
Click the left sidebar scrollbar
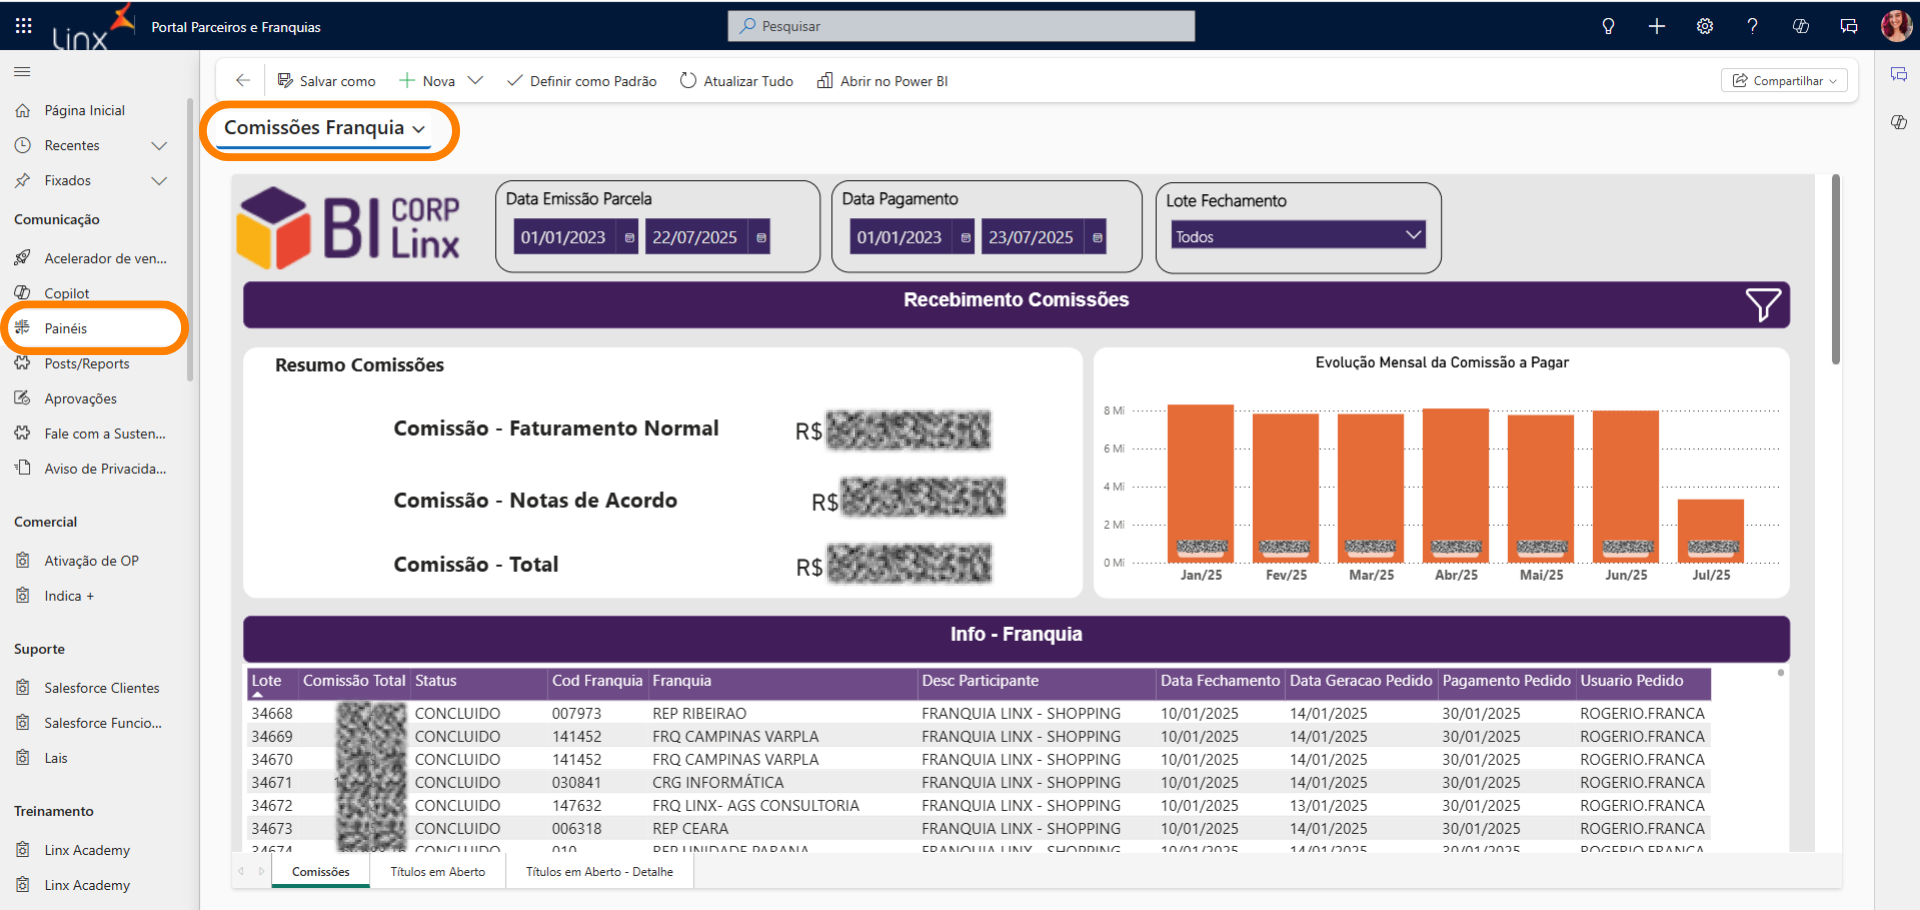pos(189,240)
